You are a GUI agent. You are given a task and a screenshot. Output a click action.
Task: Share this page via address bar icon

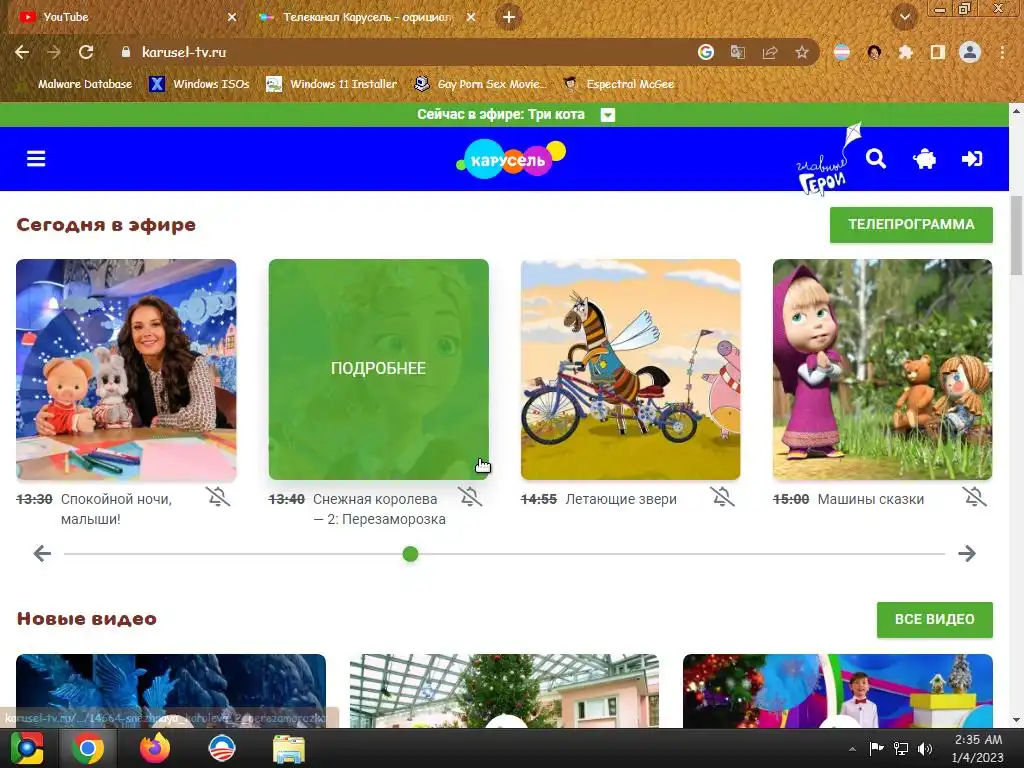pyautogui.click(x=770, y=52)
